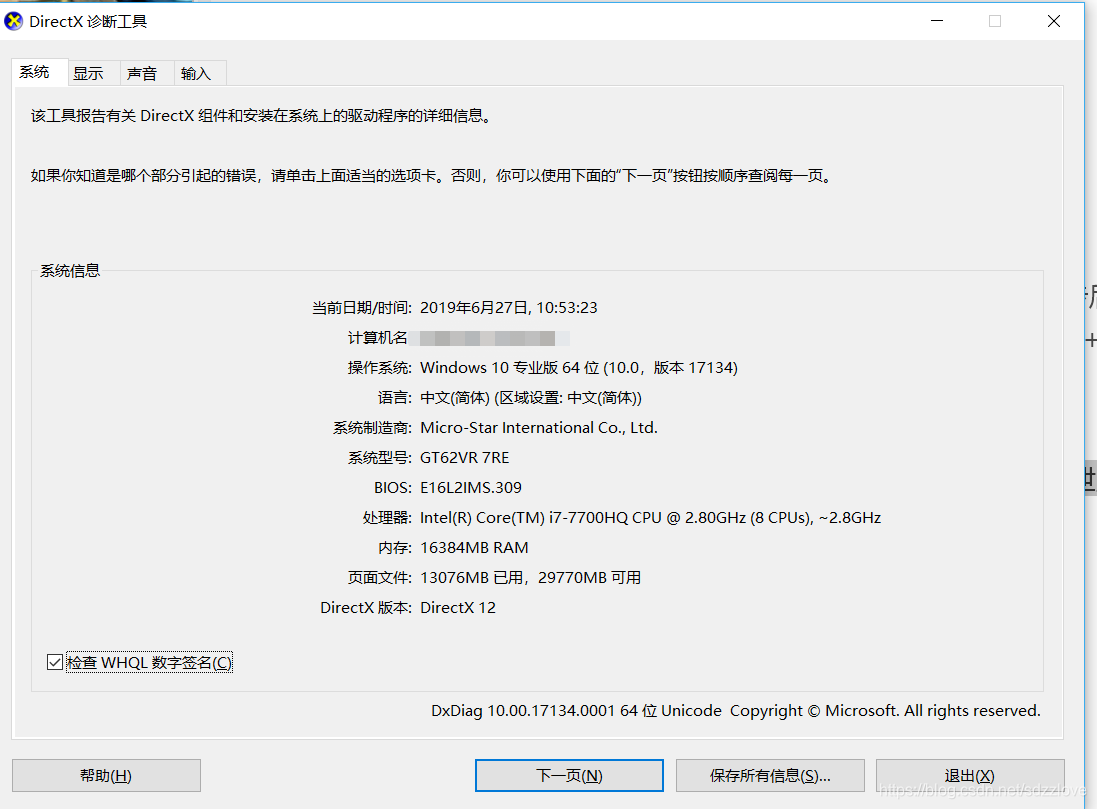
Task: Click the blurred computer name field
Action: [489, 339]
